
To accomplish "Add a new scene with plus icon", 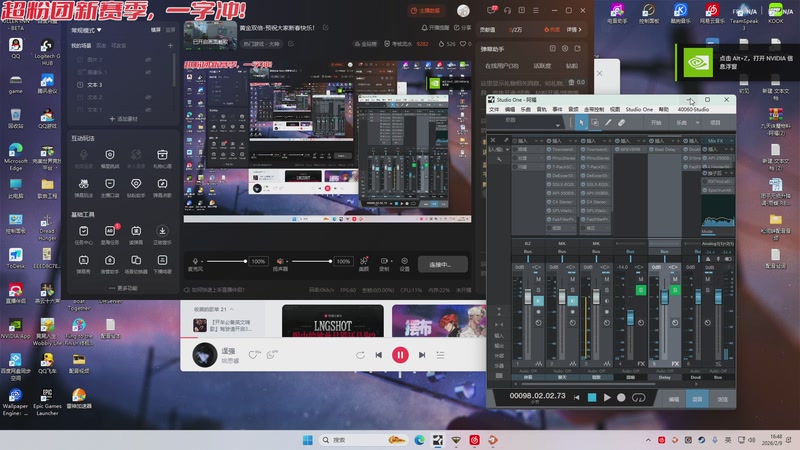I will click(170, 45).
